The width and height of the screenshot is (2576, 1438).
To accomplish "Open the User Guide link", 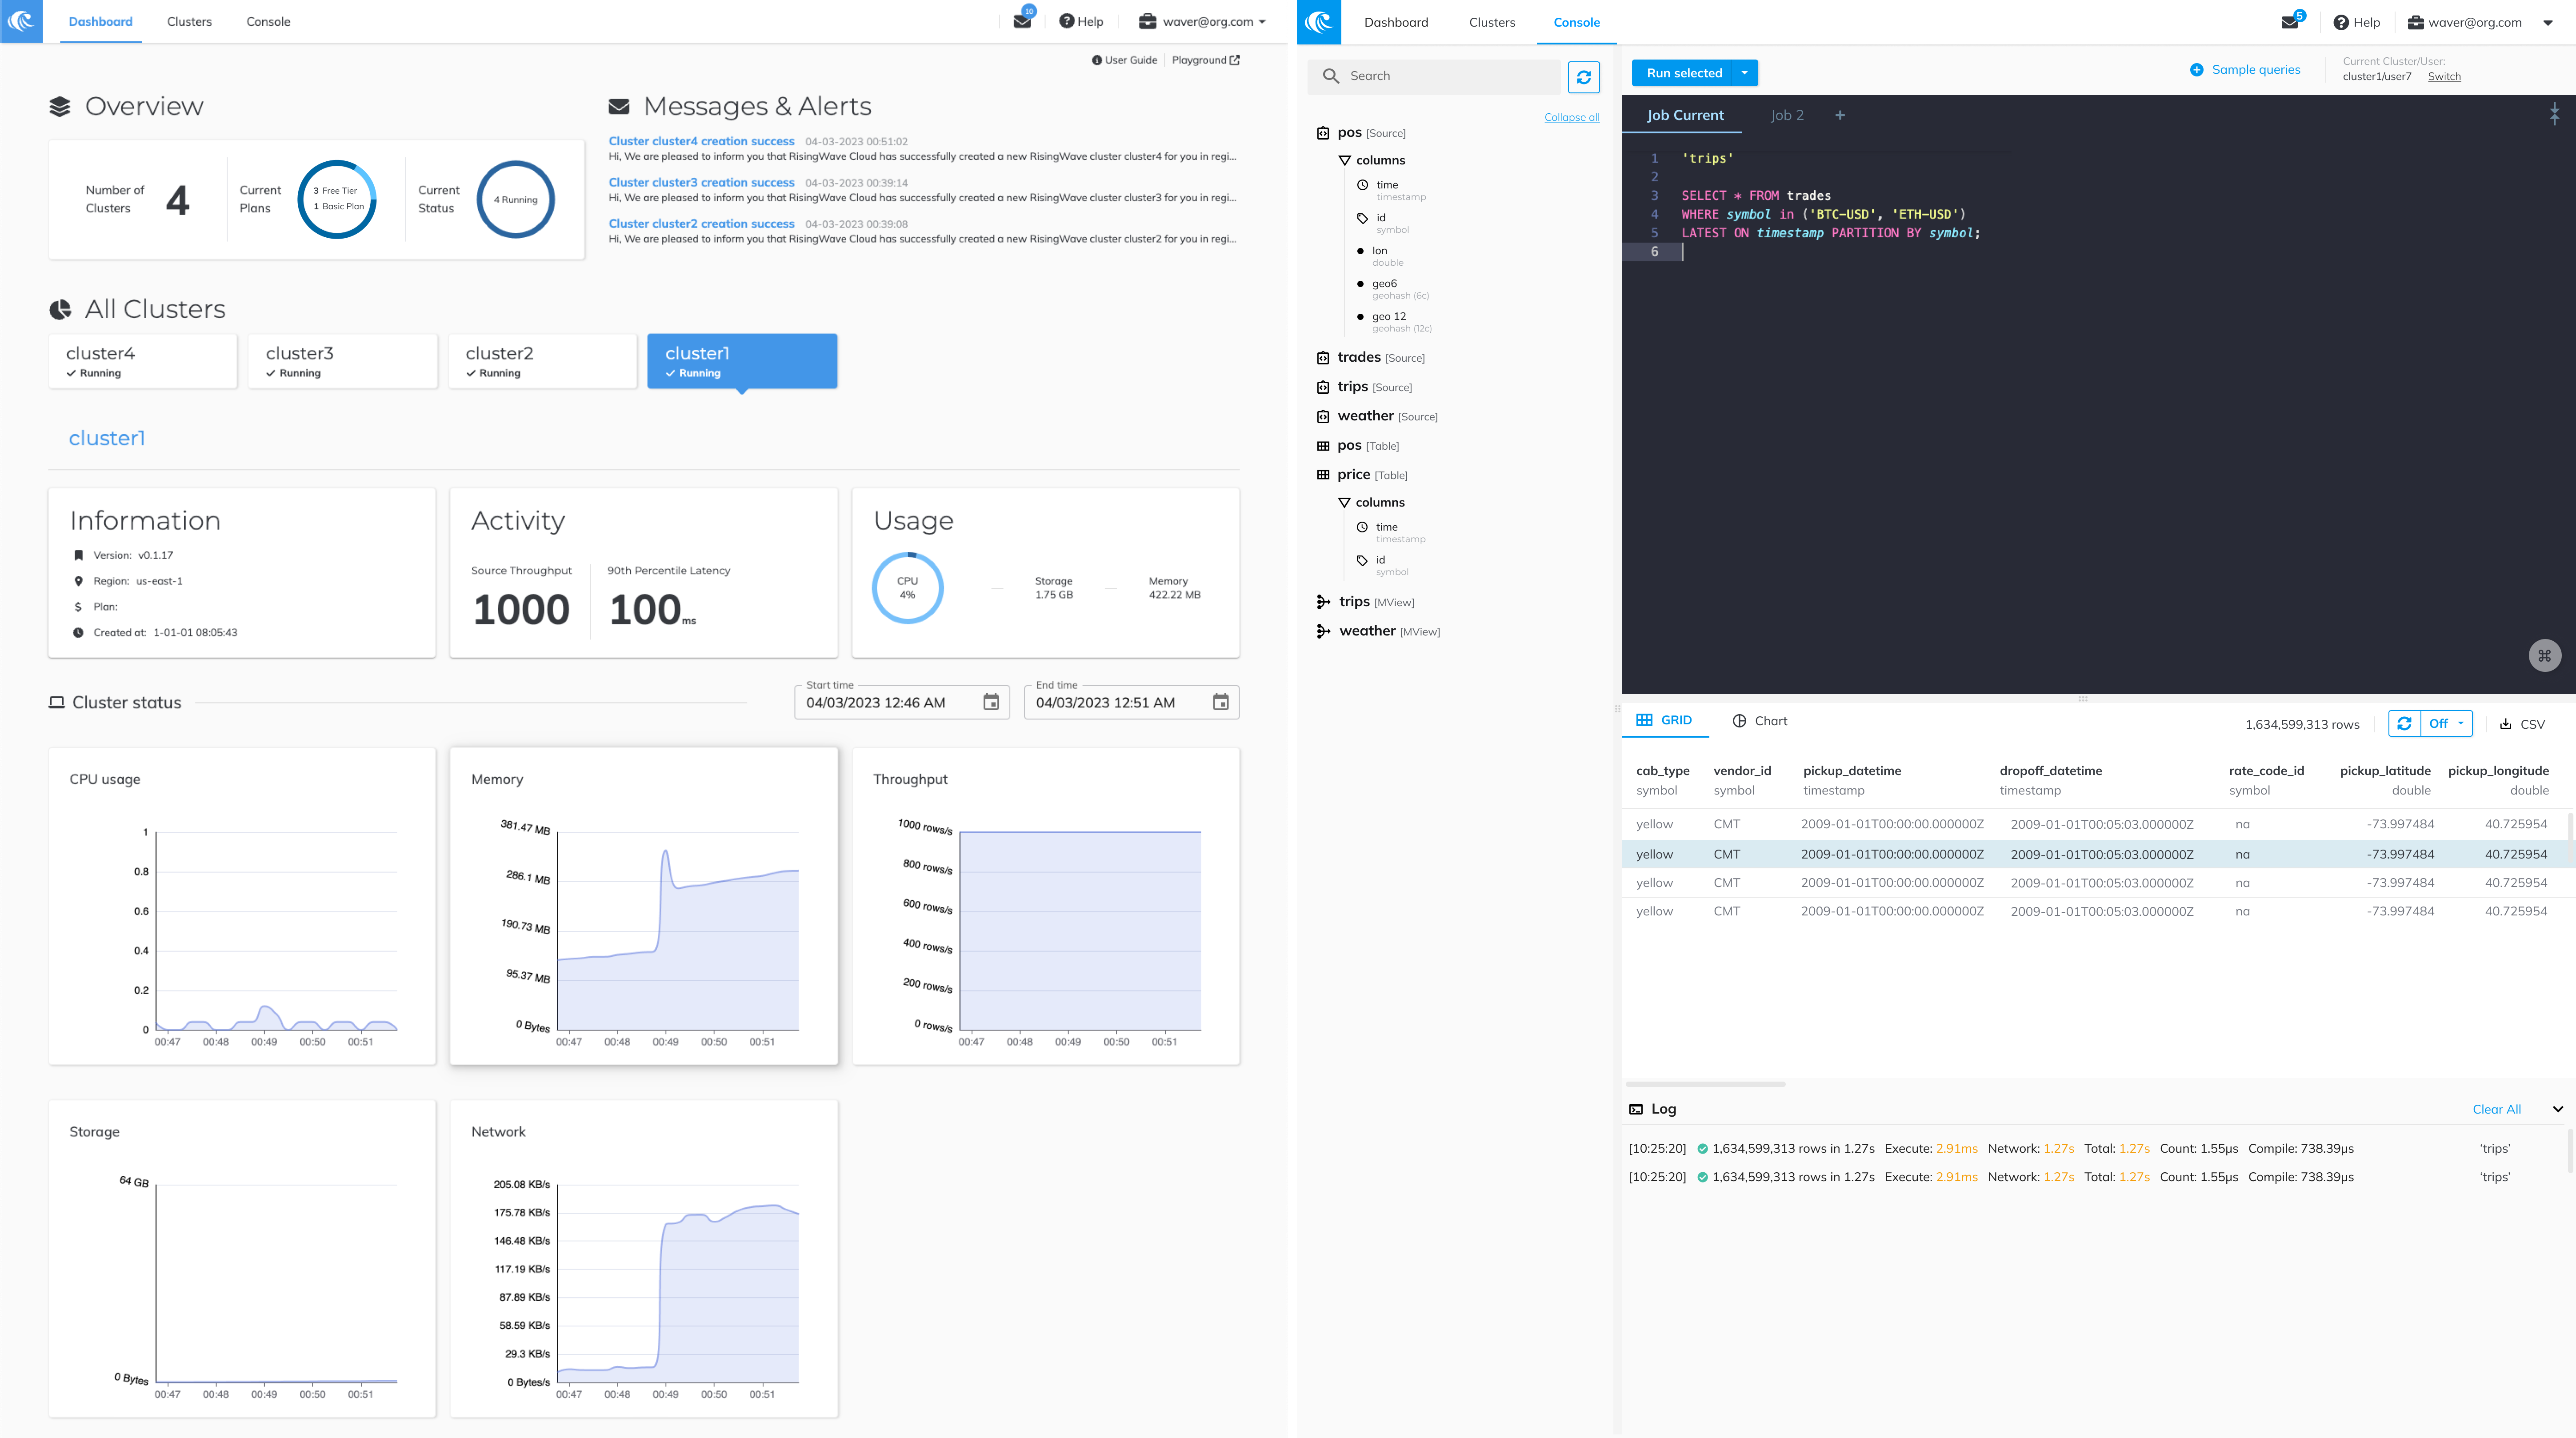I will point(1124,60).
